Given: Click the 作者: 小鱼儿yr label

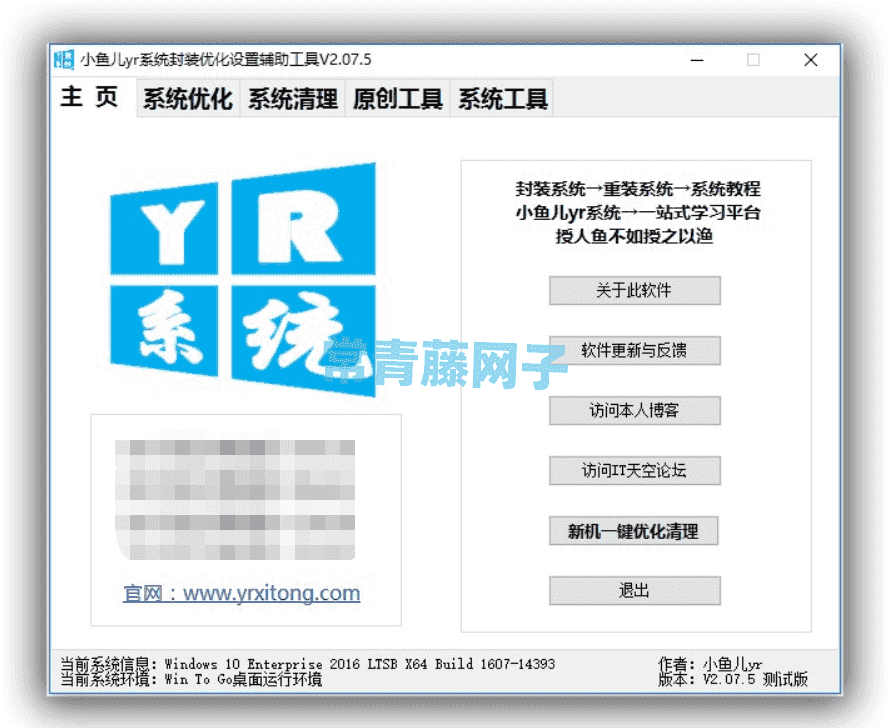Looking at the screenshot, I should coord(710,664).
